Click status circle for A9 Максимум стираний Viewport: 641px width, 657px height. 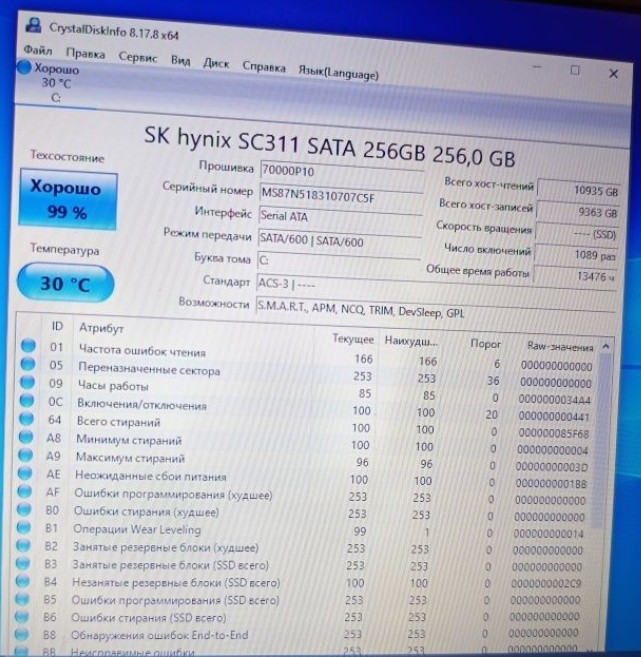point(26,454)
